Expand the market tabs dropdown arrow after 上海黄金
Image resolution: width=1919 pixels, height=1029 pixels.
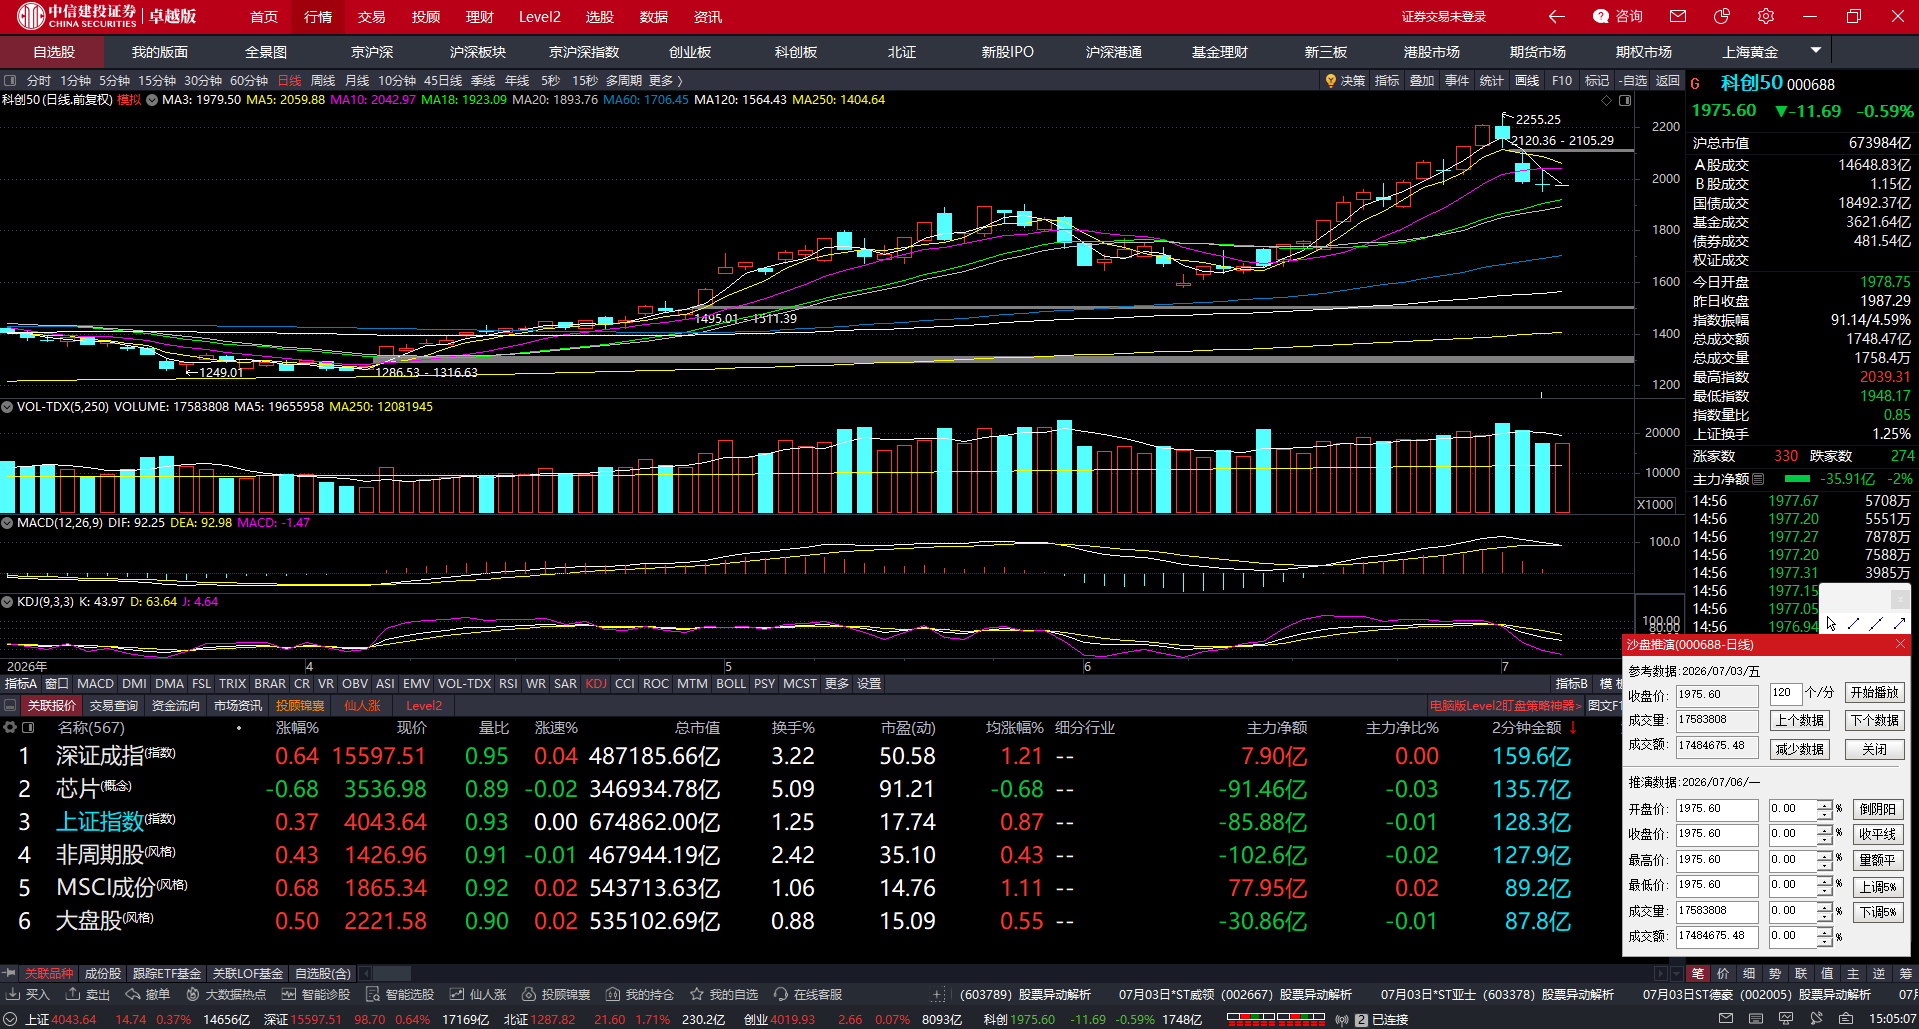click(1816, 50)
